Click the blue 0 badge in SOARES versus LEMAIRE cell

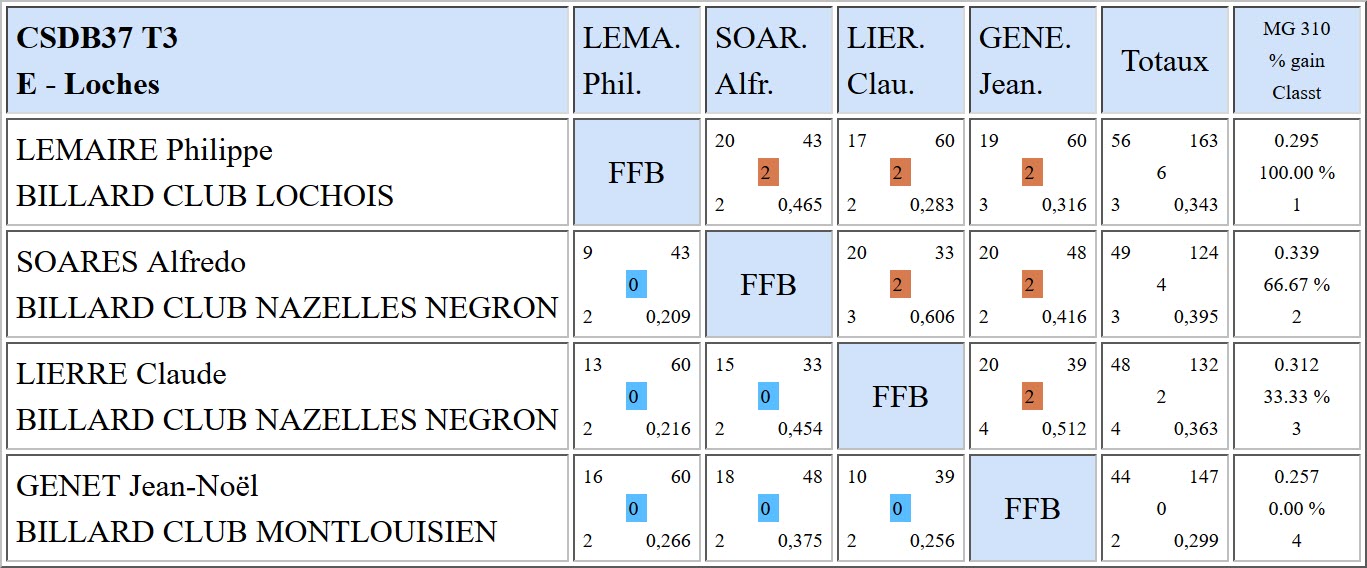(636, 285)
